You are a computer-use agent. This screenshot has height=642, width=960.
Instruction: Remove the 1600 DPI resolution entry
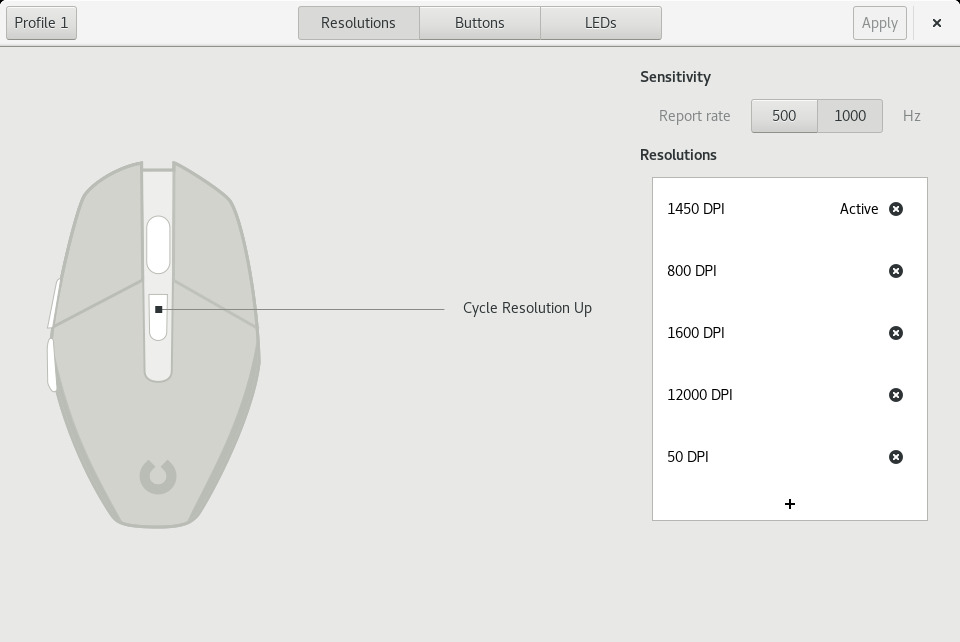click(896, 333)
